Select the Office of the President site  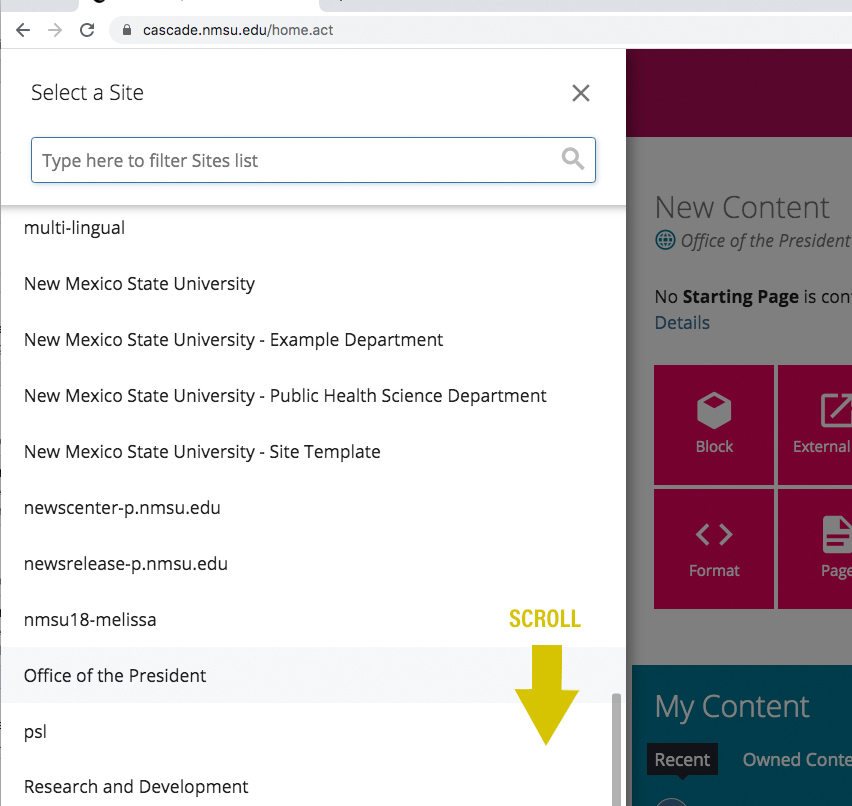[114, 675]
